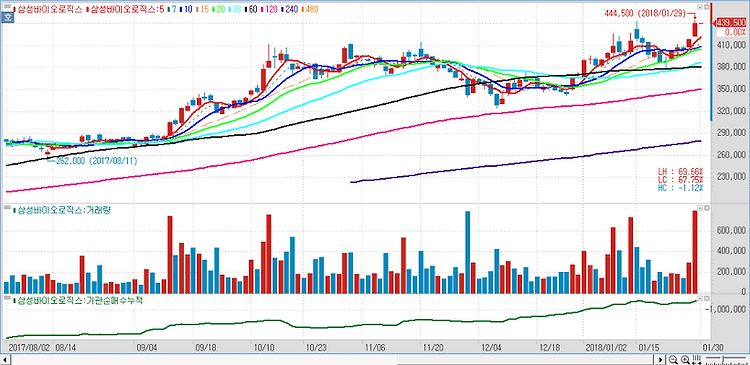Click the 350,000 price axis label
Image resolution: width=750 pixels, height=365 pixels.
click(x=732, y=89)
